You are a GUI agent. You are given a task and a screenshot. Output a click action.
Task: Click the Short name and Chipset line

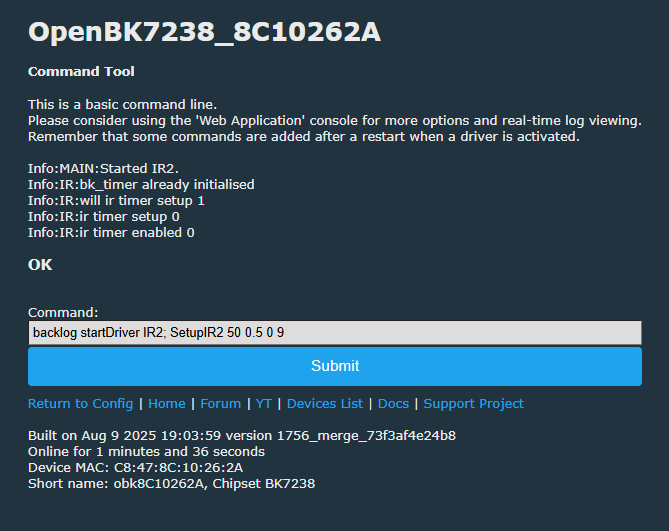click(x=171, y=484)
